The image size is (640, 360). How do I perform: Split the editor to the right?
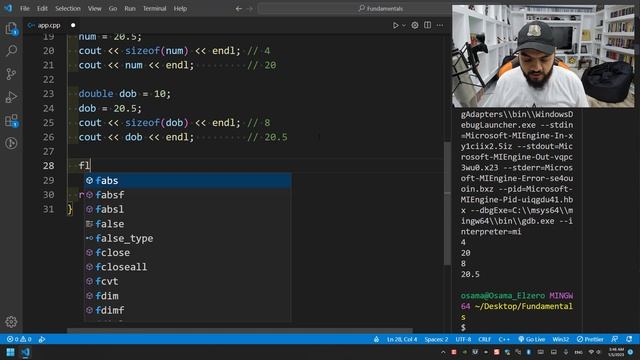(x=427, y=25)
